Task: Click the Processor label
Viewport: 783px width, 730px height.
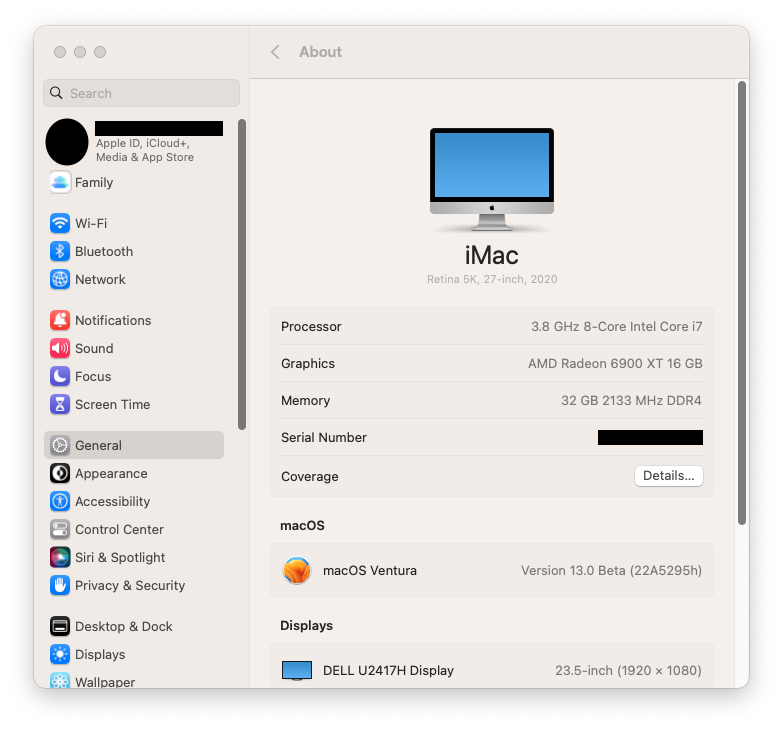Action: 311,327
